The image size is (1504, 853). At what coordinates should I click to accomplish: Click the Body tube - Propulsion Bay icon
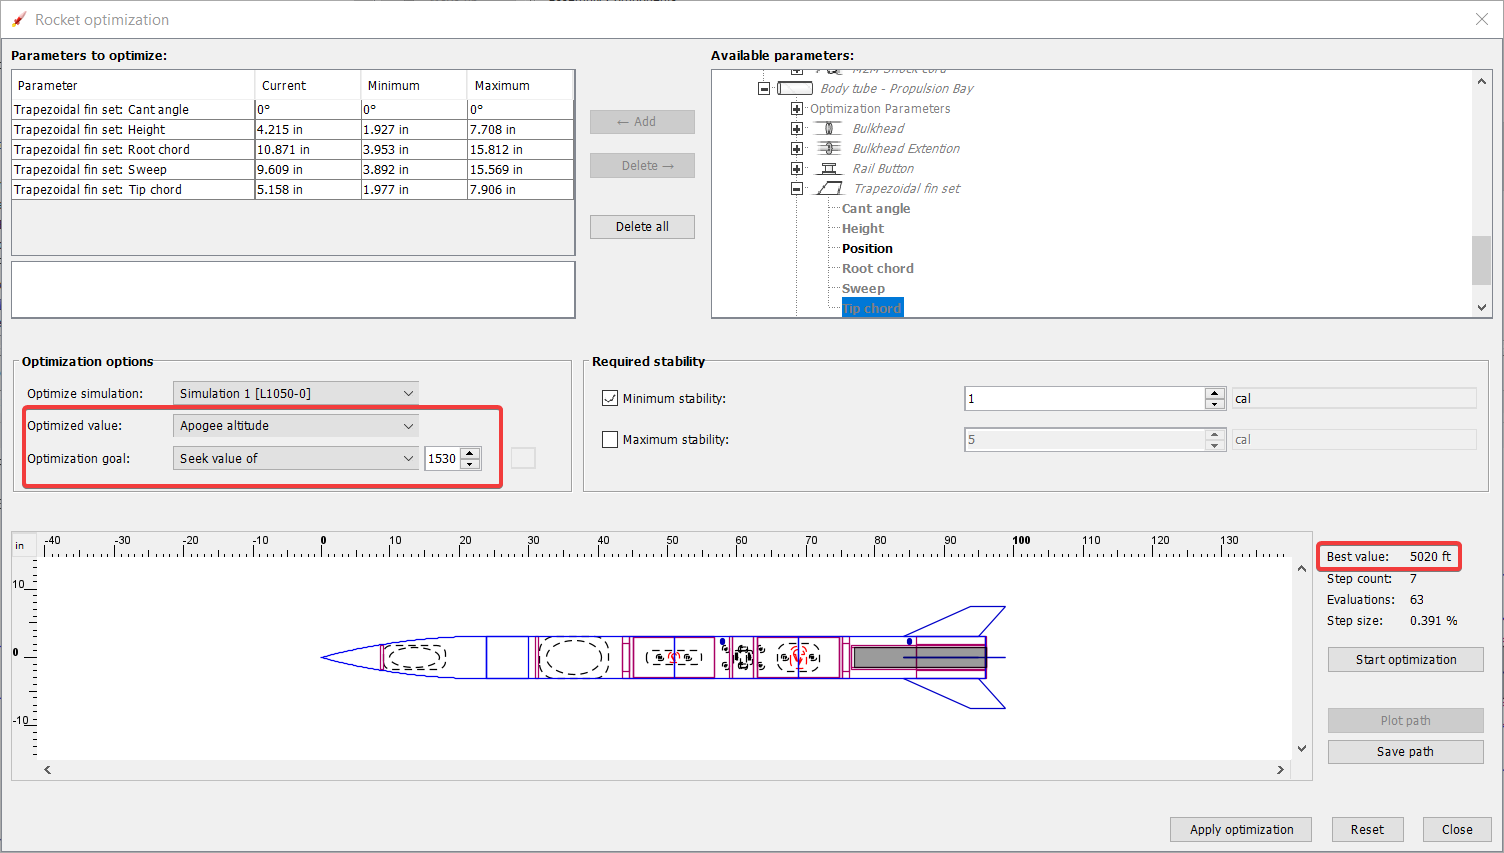[795, 88]
